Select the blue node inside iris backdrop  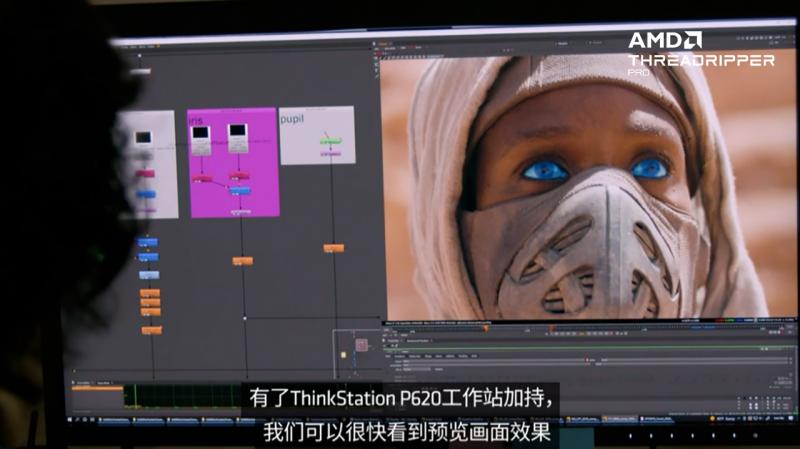240,190
